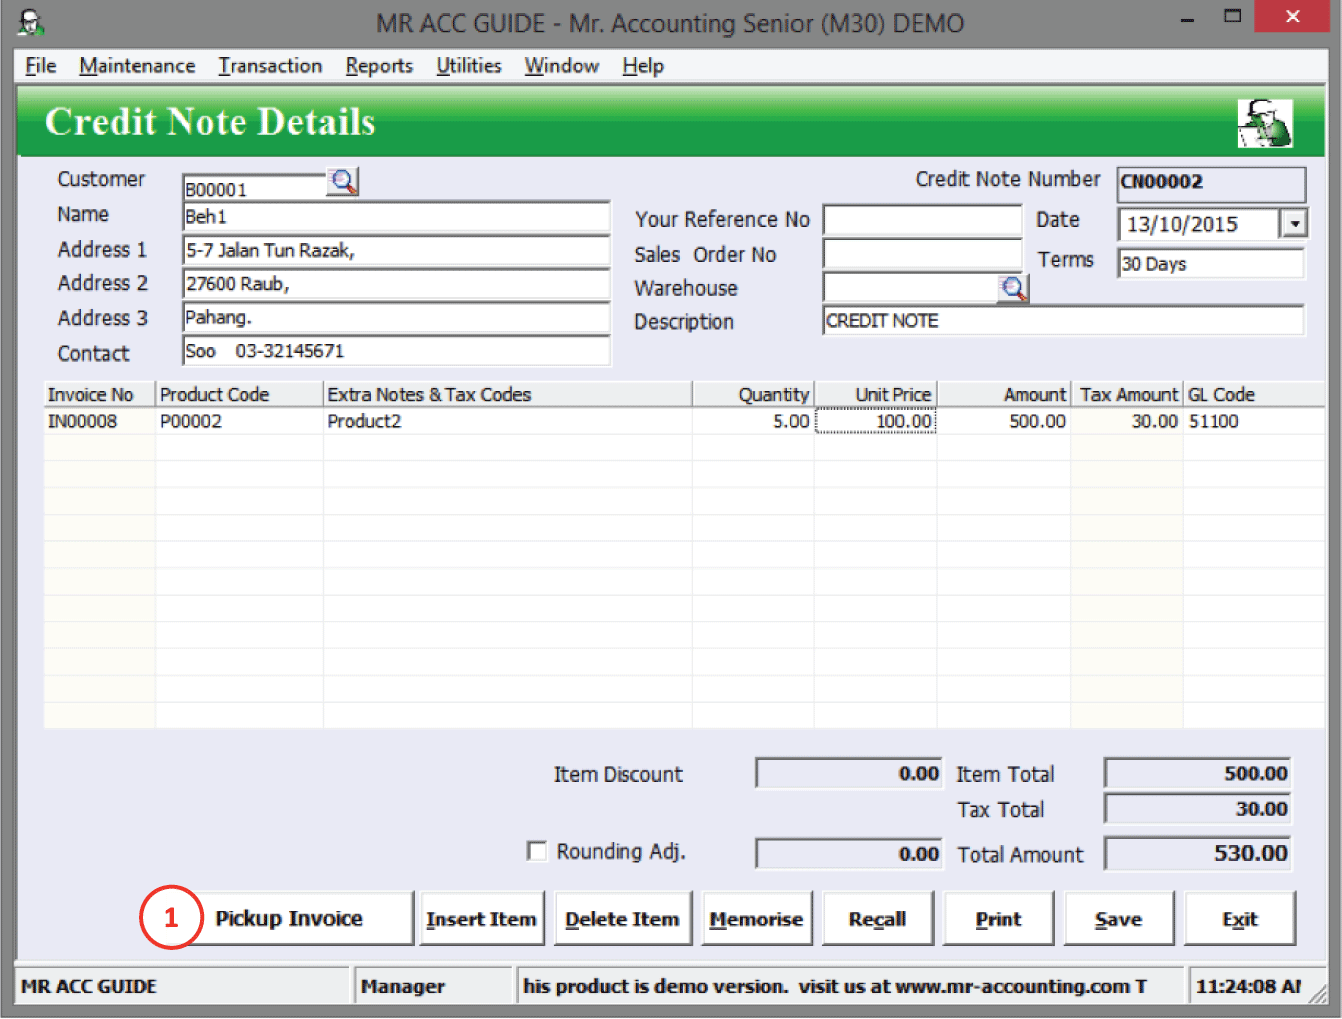
Task: Click the Sales Order No field
Action: [x=922, y=254]
